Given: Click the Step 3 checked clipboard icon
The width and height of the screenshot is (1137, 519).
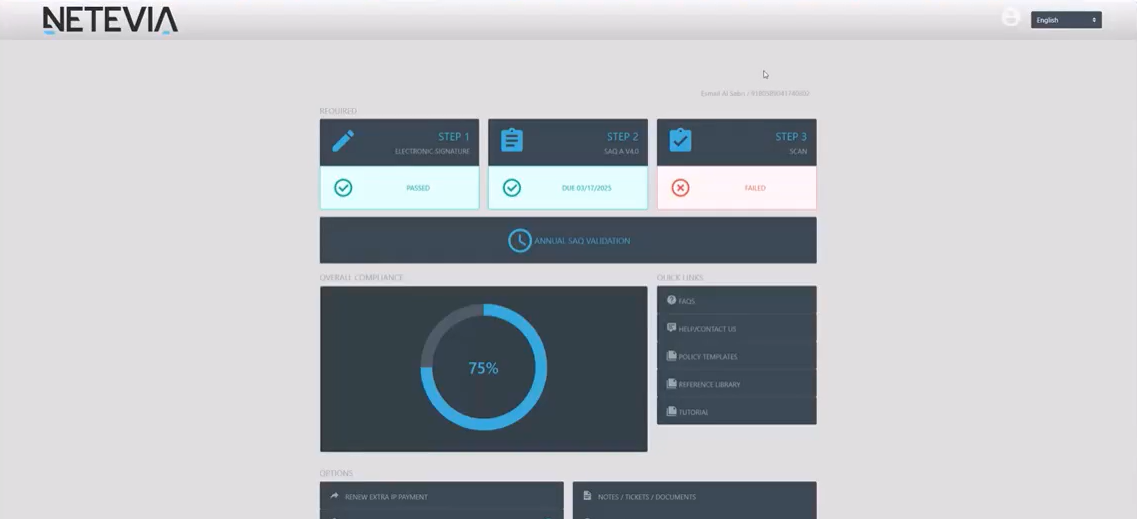Looking at the screenshot, I should coord(680,141).
